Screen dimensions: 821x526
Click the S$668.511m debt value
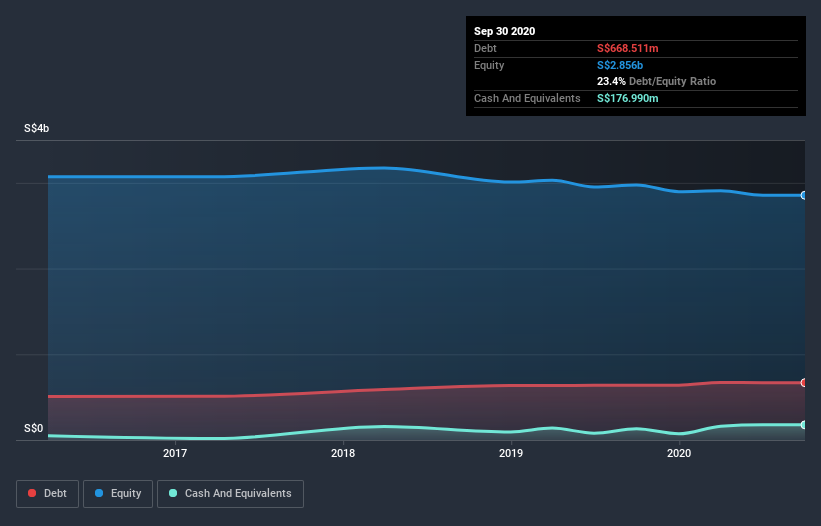628,48
